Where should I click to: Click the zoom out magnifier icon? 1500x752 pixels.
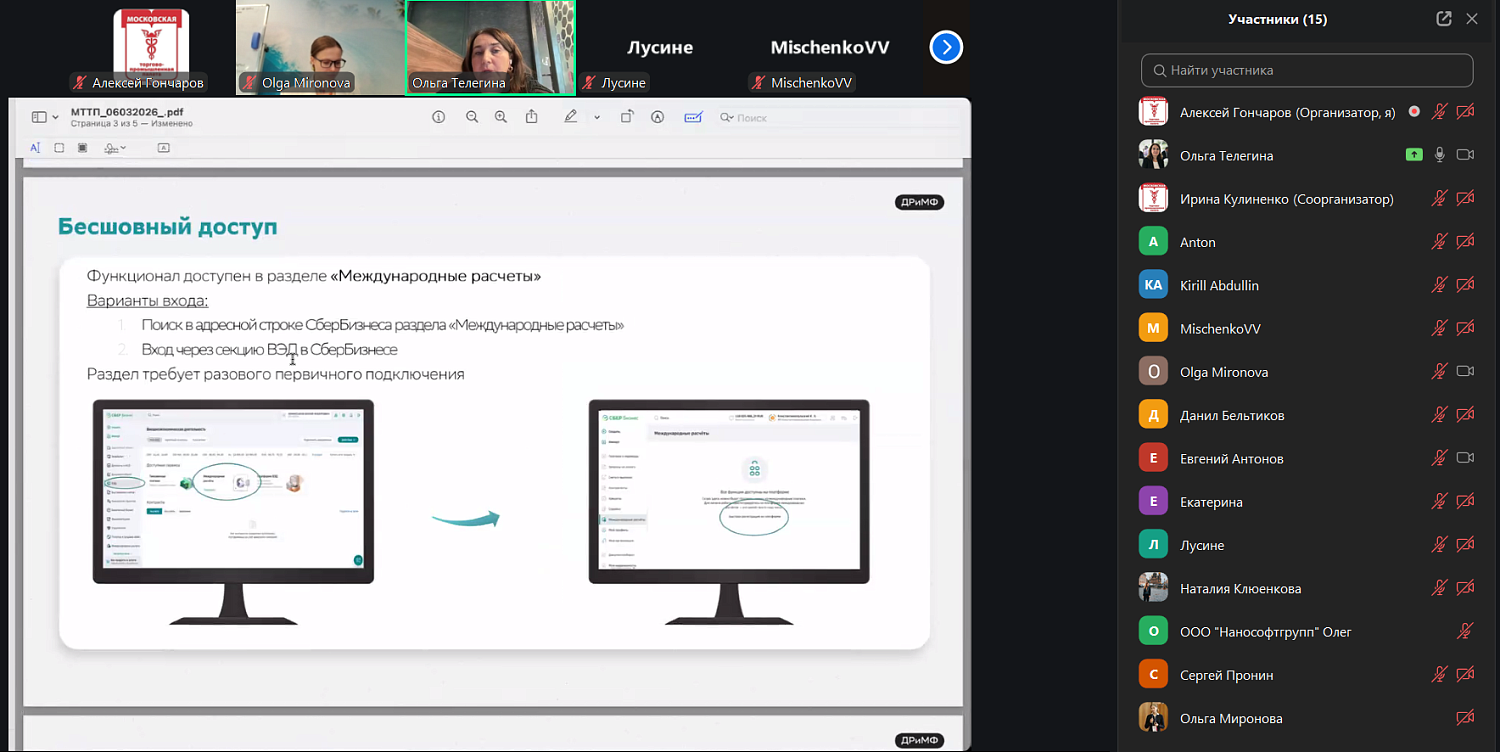coord(472,117)
